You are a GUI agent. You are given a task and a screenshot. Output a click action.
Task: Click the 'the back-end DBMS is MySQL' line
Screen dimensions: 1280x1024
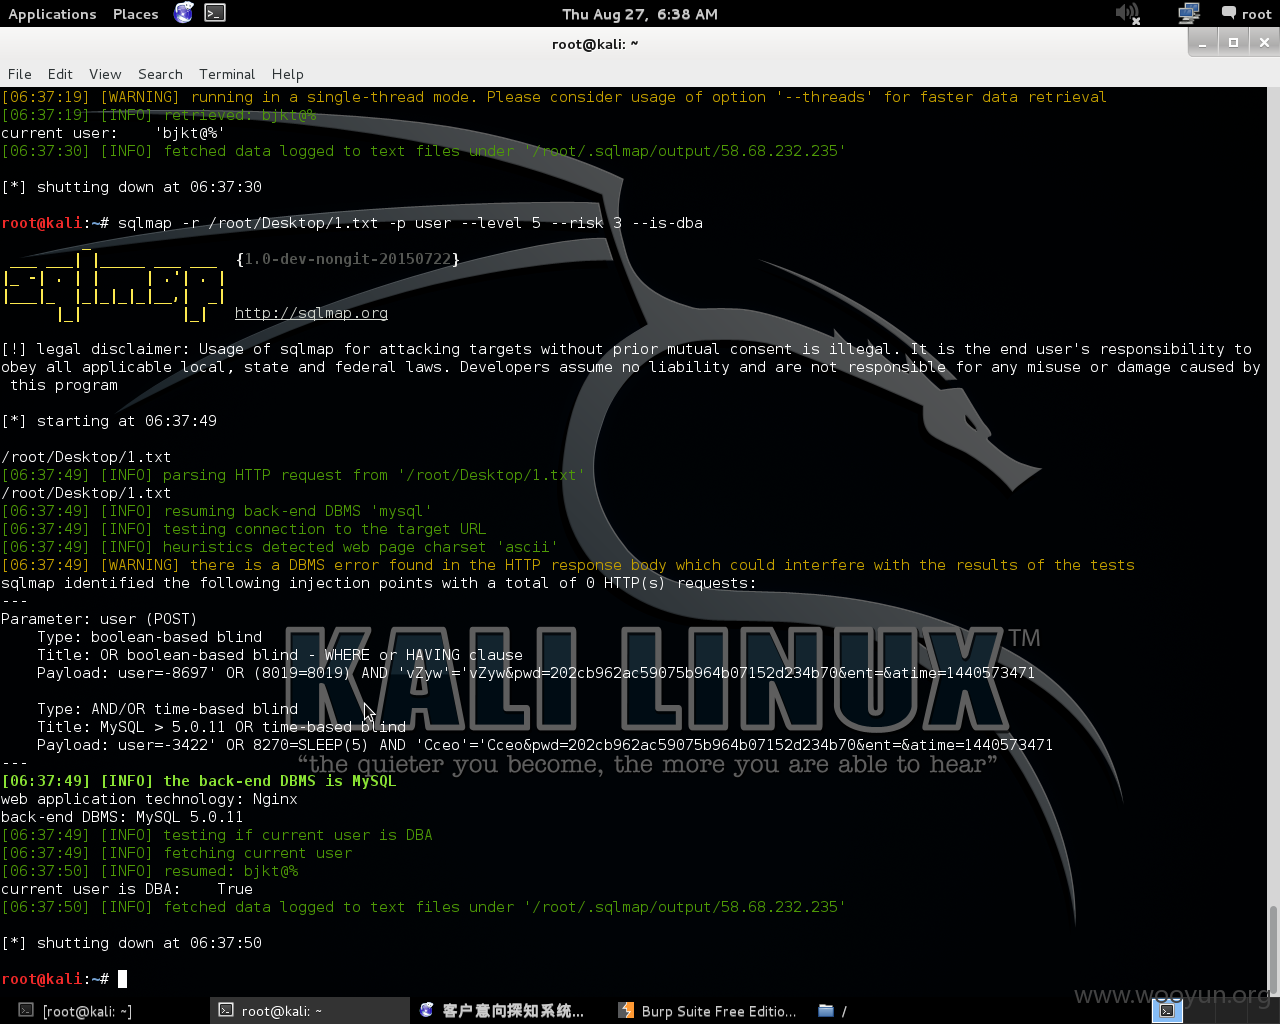pos(199,781)
